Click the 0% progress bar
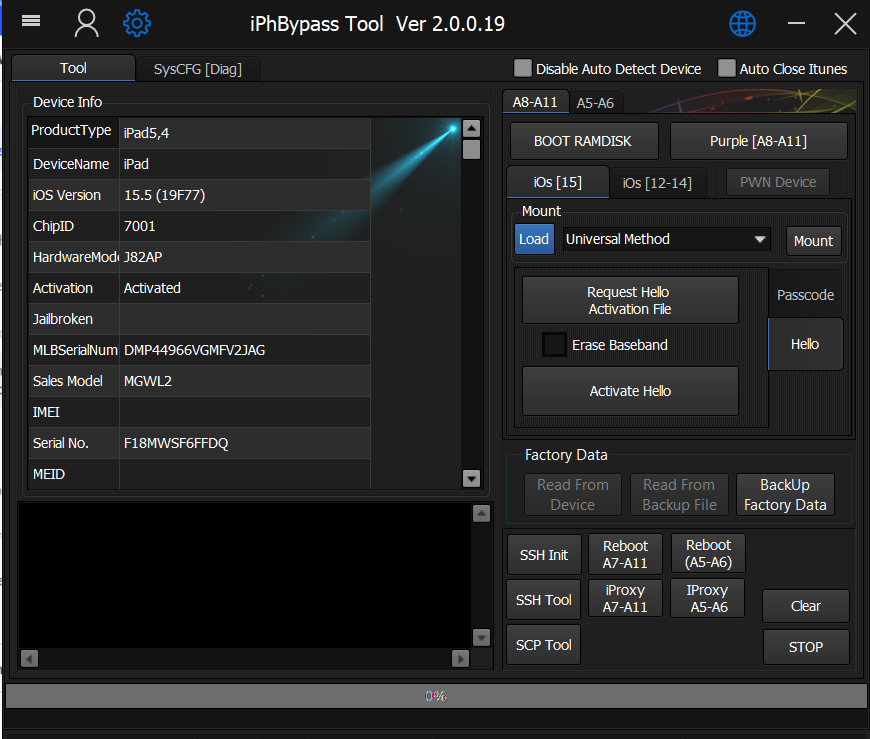The width and height of the screenshot is (870, 739). tap(436, 696)
